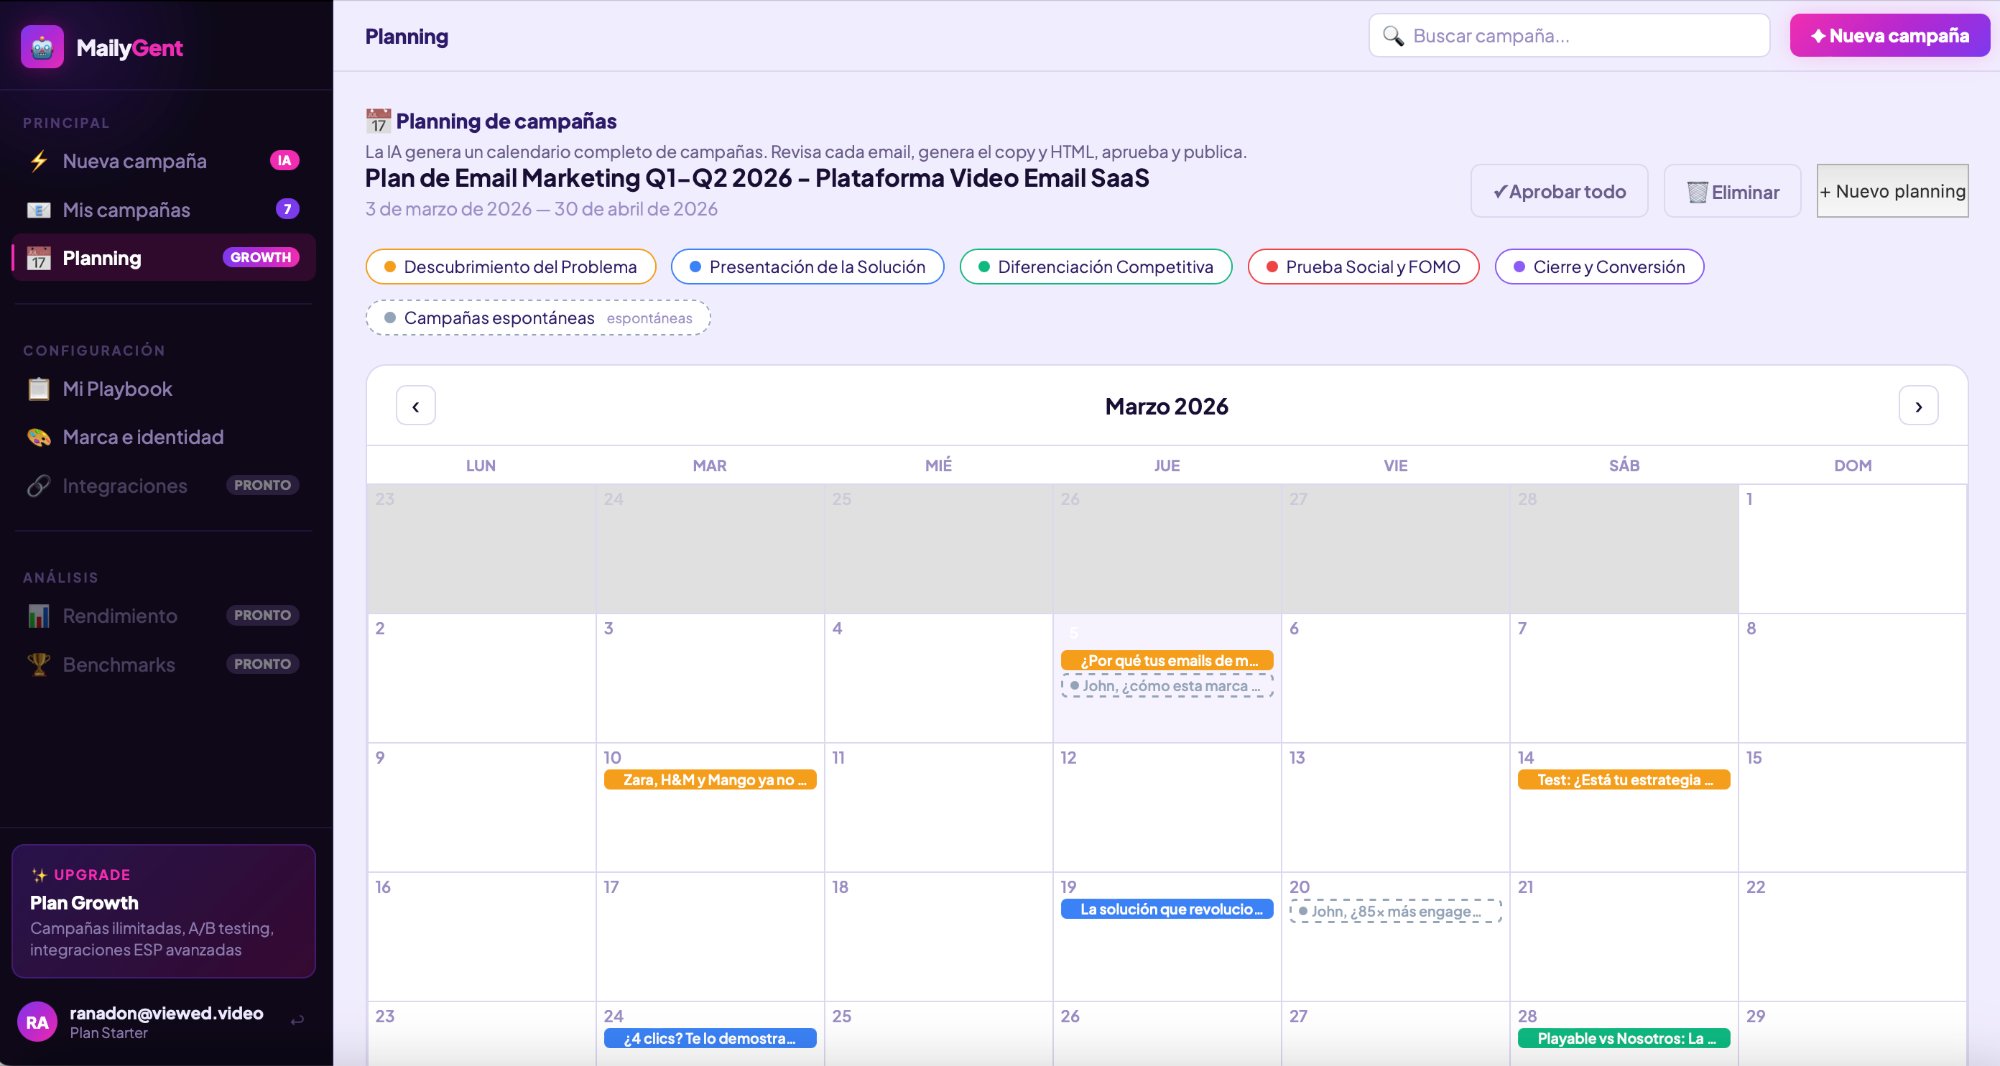This screenshot has width=2000, height=1066.
Task: Click the ranadon@viewed.video account name
Action: pyautogui.click(x=166, y=1013)
